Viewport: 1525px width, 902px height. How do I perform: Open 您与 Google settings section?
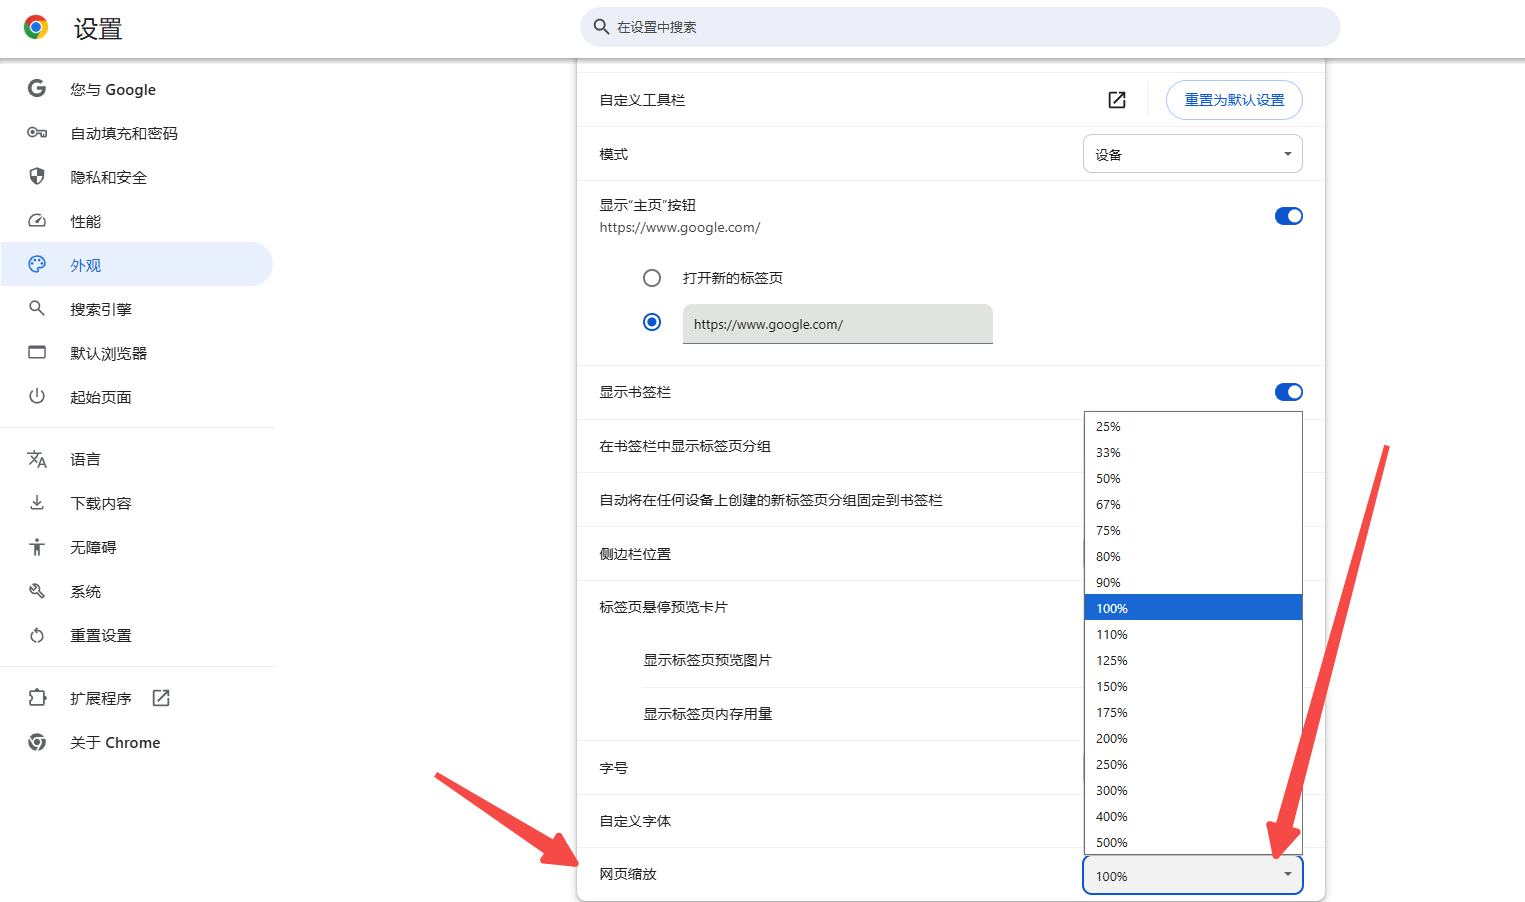point(137,89)
